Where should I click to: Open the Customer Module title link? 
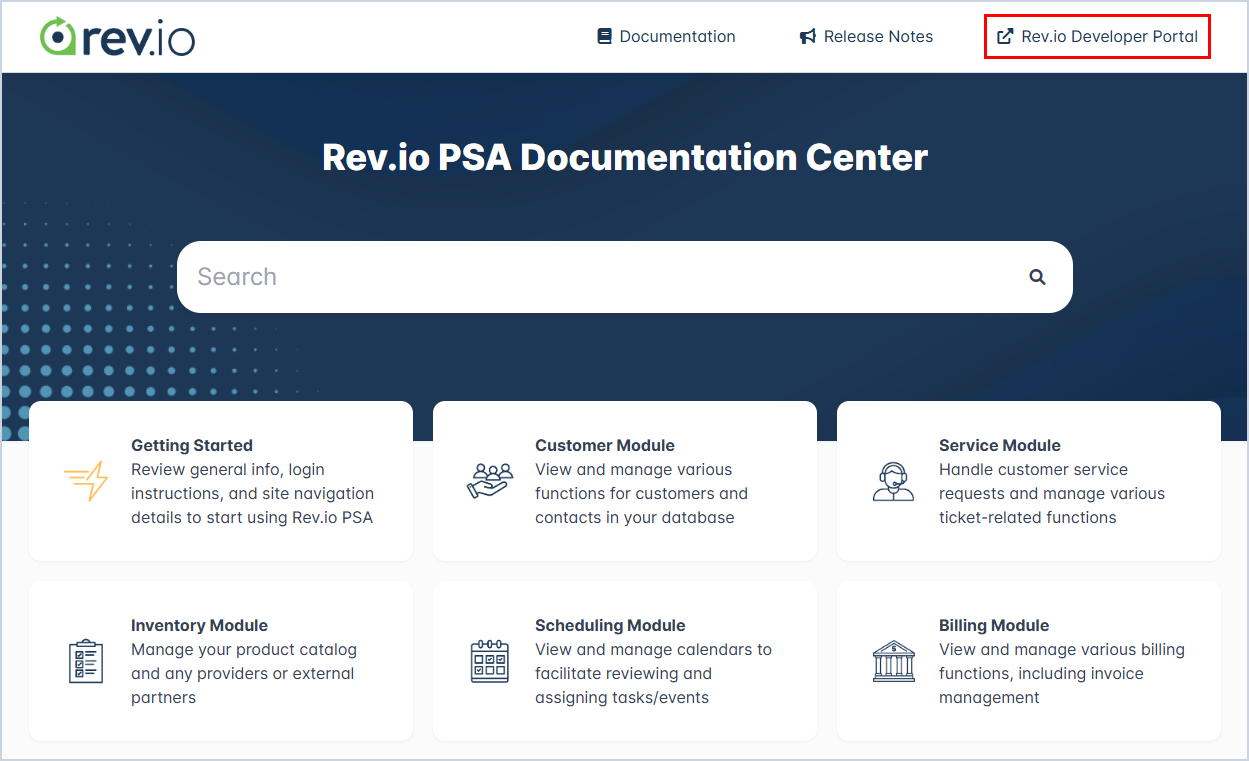pos(605,445)
